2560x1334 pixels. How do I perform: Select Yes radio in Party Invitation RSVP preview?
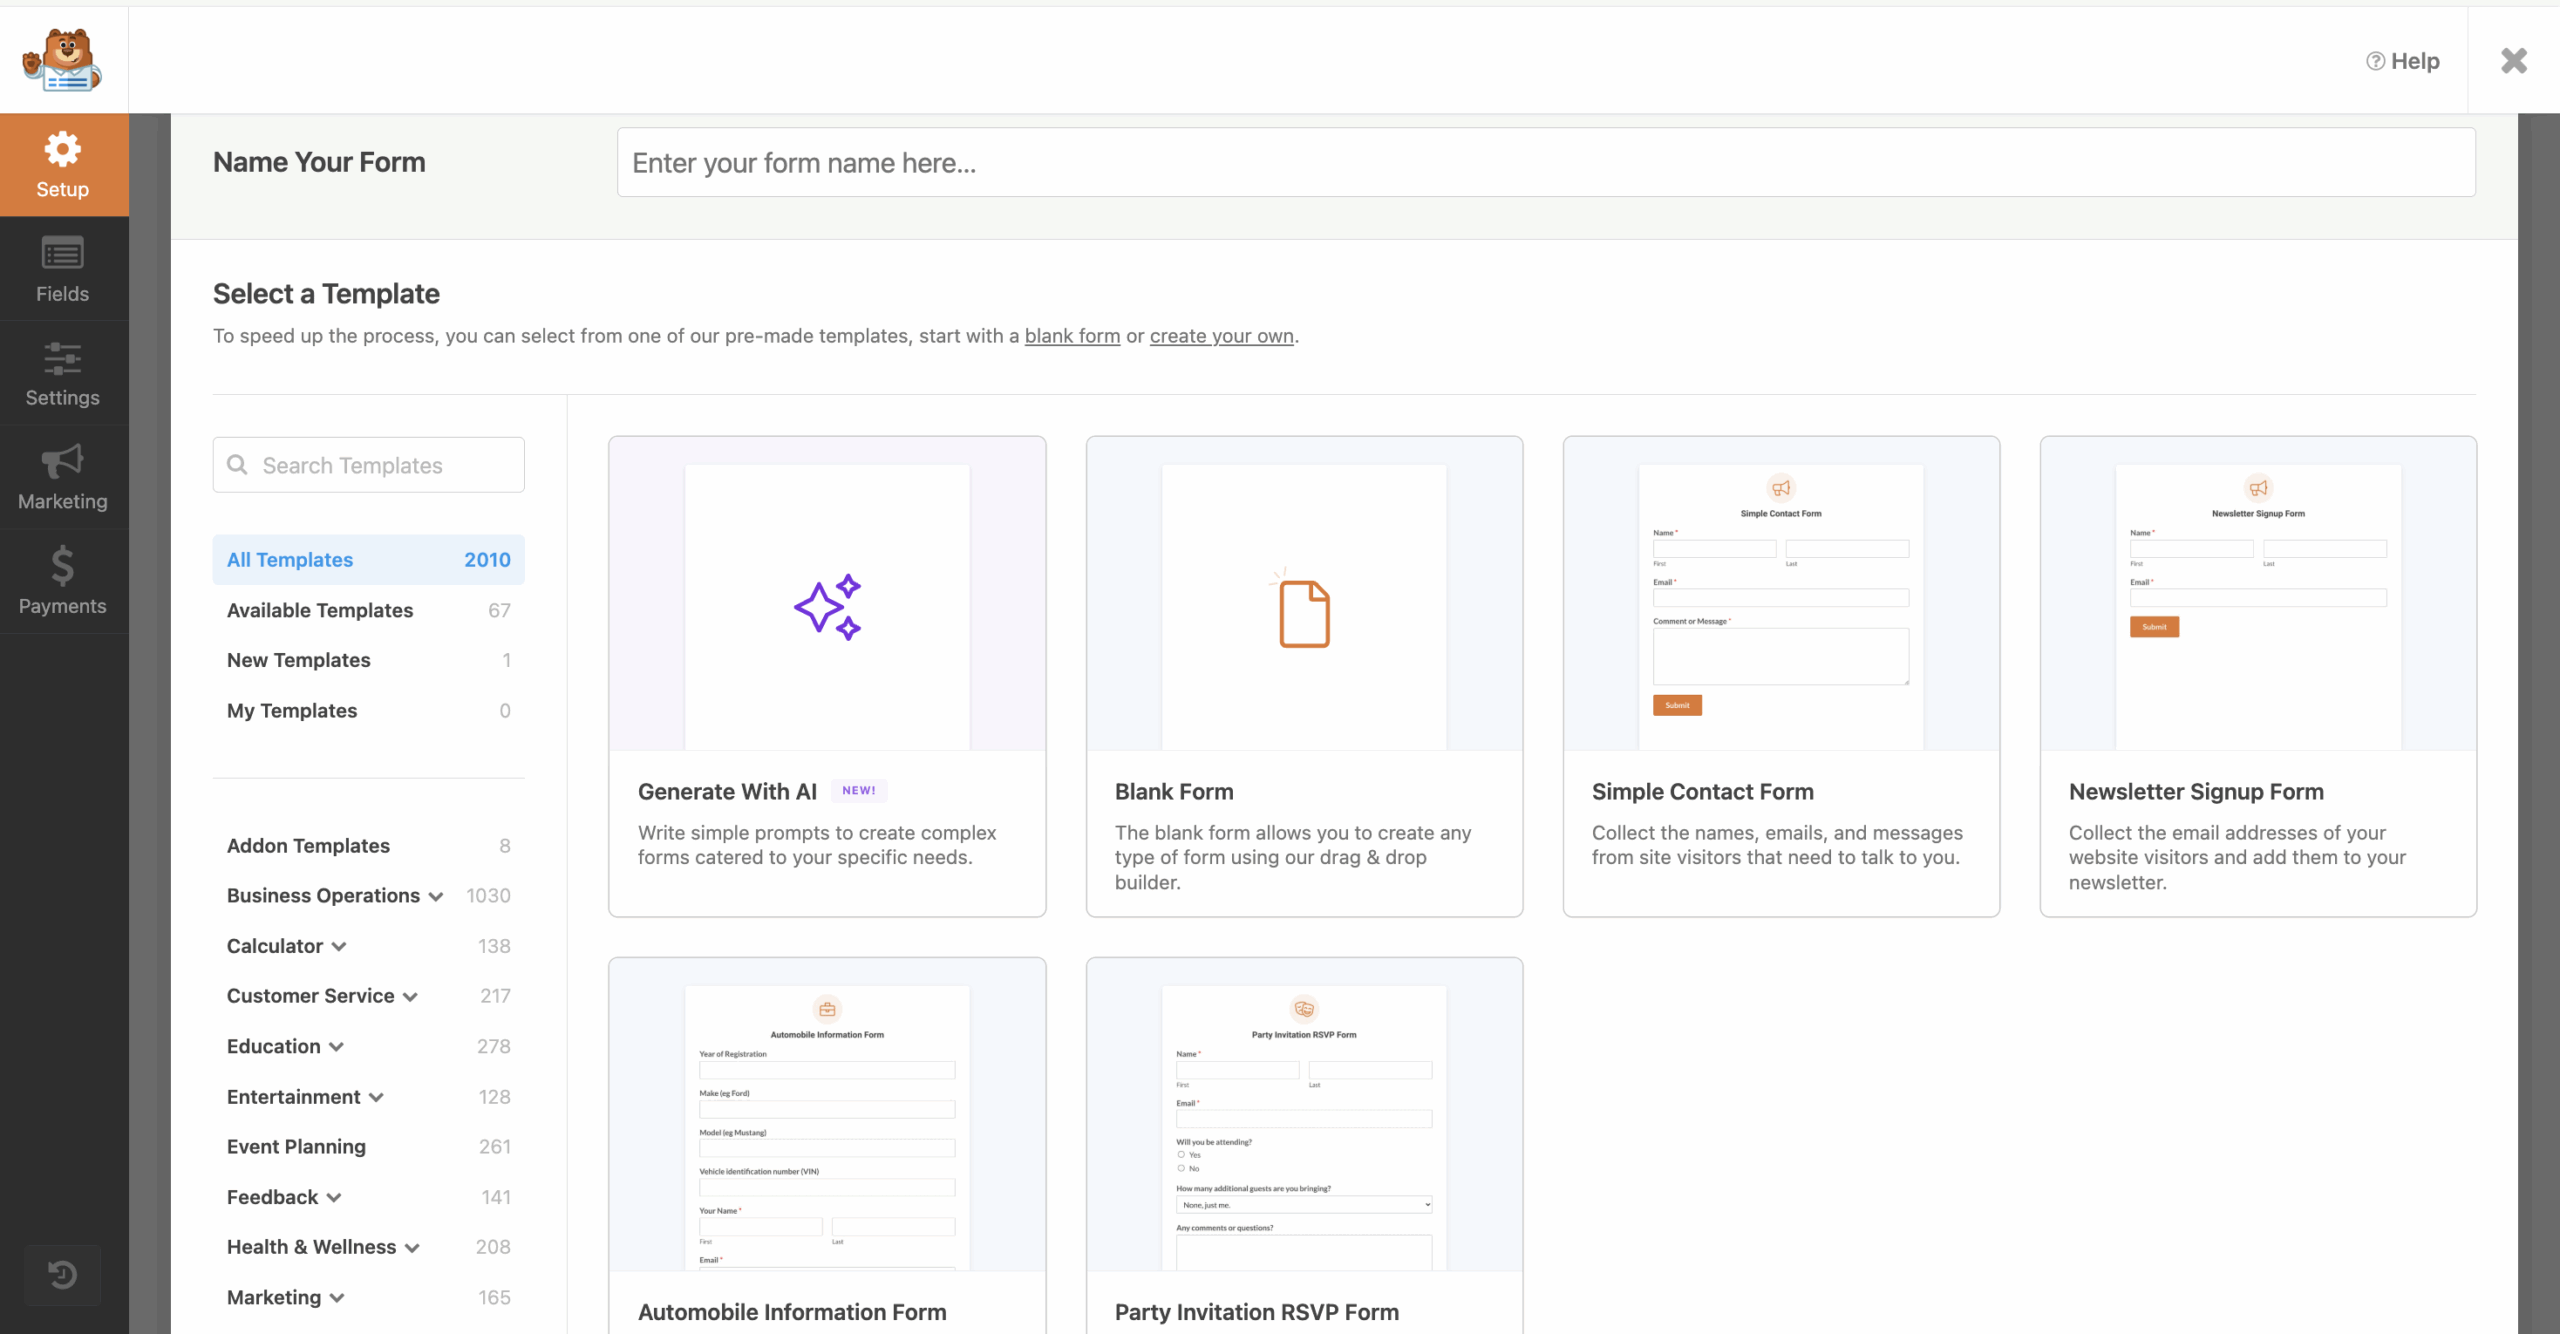point(1181,1154)
